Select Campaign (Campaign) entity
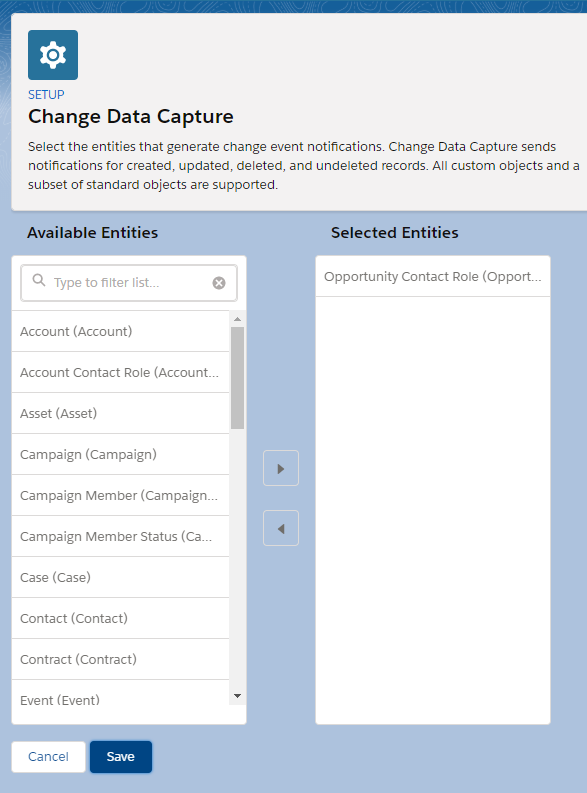This screenshot has height=793, width=587. point(120,454)
